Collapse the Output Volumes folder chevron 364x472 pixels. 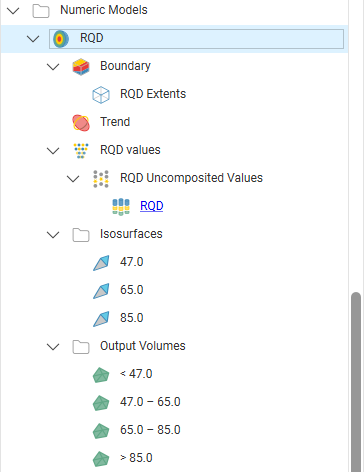[53, 347]
